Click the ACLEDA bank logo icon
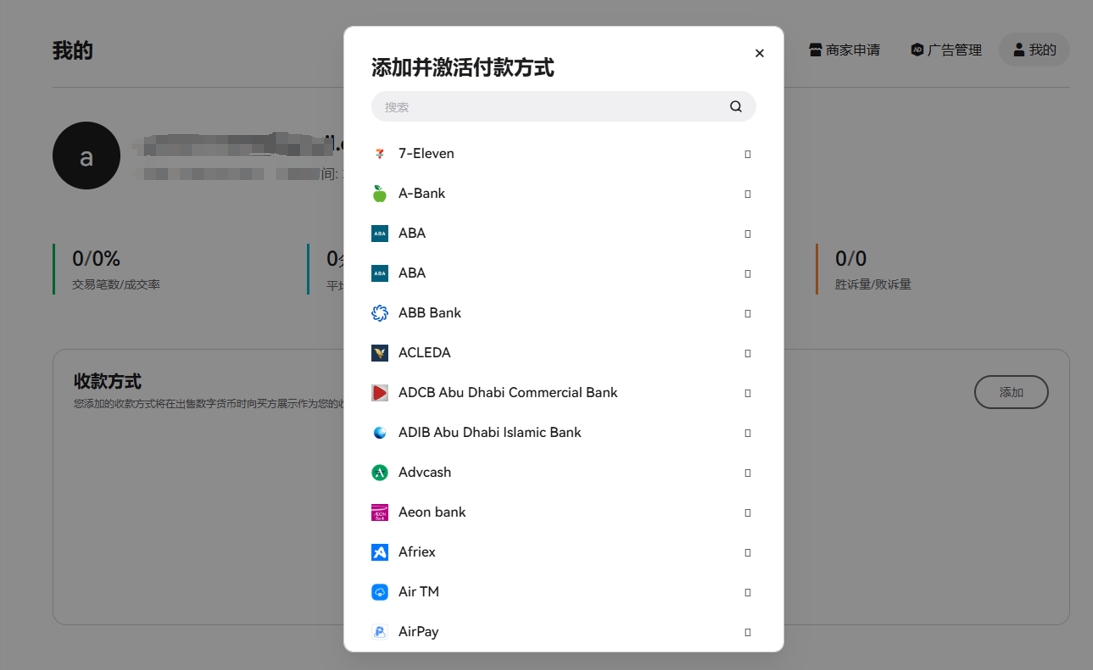Image resolution: width=1093 pixels, height=670 pixels. 379,353
